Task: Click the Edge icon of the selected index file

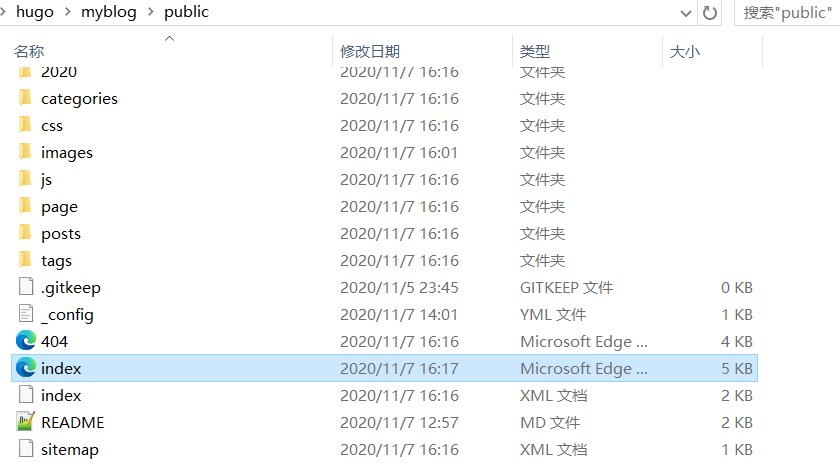Action: pos(26,368)
